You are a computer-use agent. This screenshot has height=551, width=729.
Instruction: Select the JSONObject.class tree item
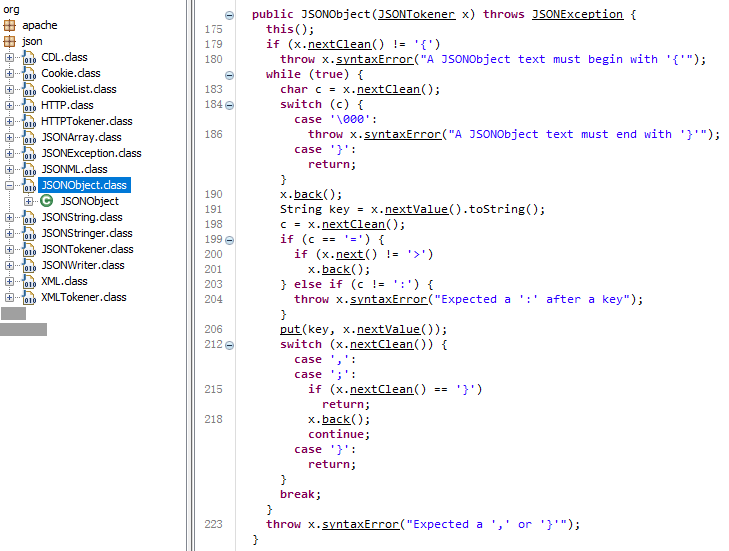pyautogui.click(x=84, y=185)
